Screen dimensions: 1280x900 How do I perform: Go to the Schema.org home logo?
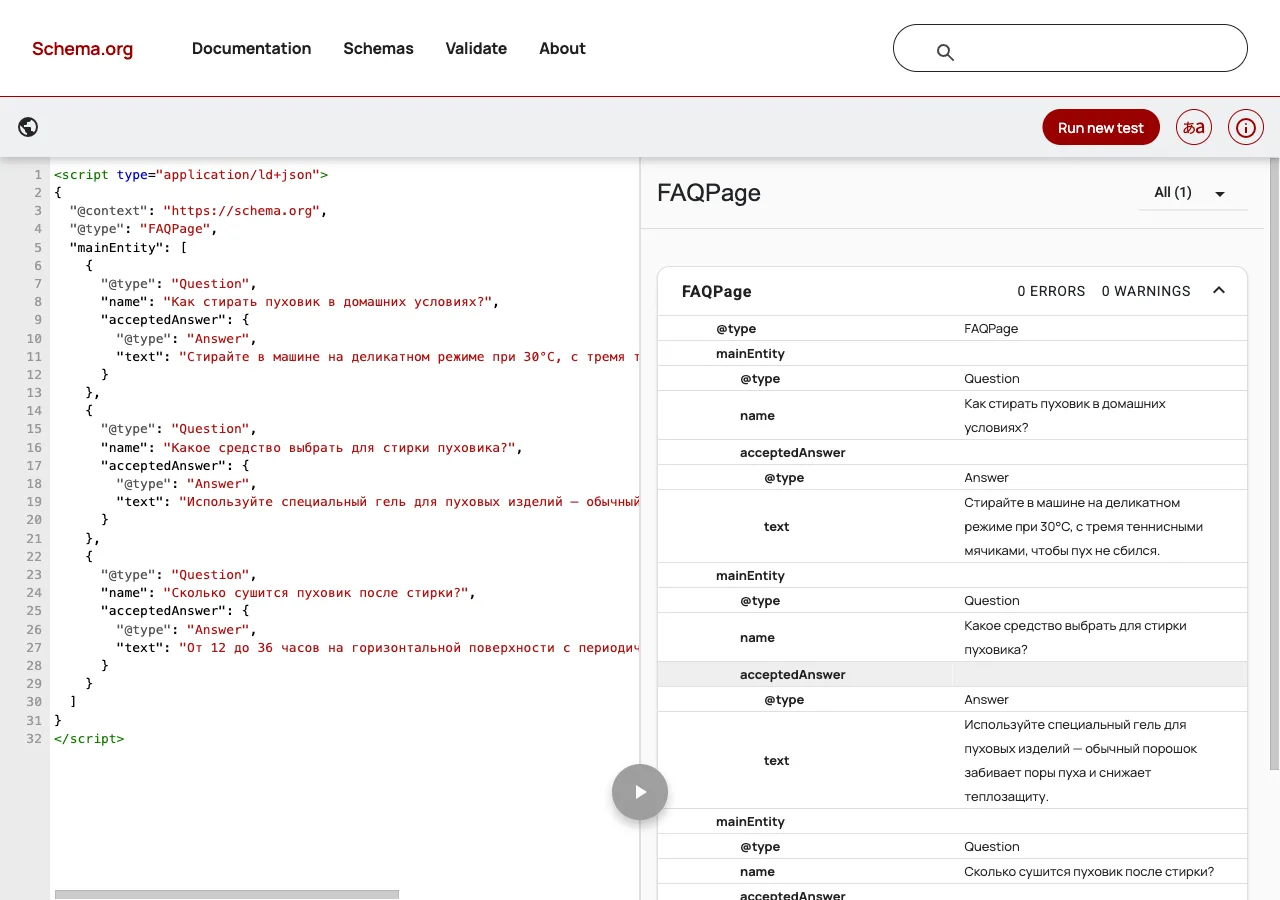coord(82,49)
